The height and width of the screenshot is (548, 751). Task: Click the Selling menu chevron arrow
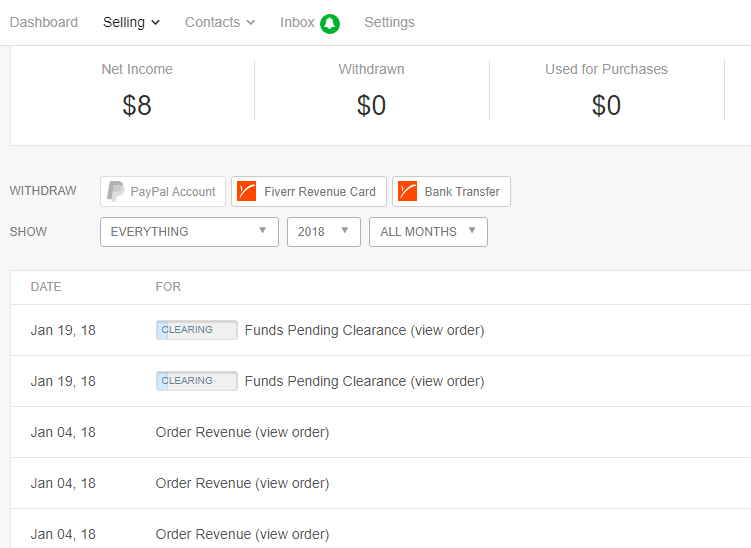155,23
